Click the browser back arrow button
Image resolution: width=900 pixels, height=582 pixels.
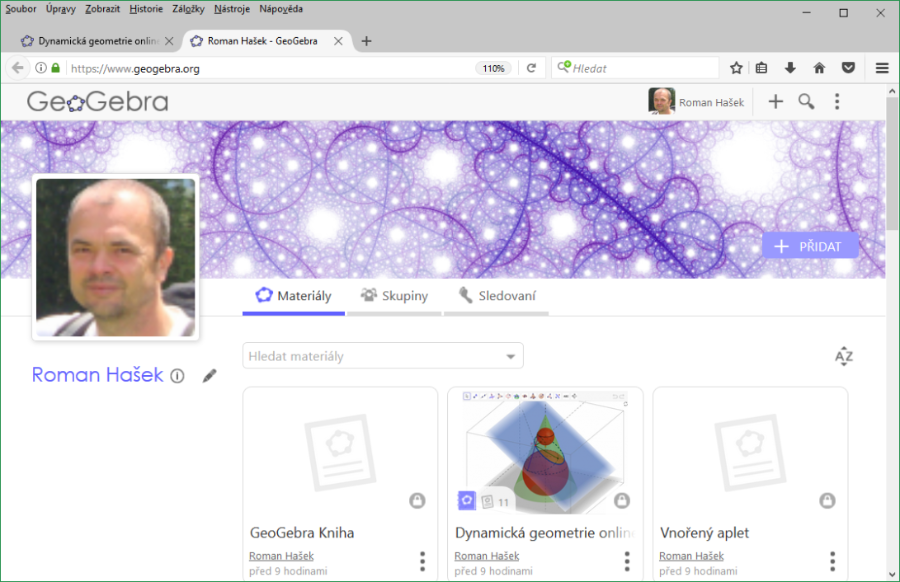coord(18,68)
